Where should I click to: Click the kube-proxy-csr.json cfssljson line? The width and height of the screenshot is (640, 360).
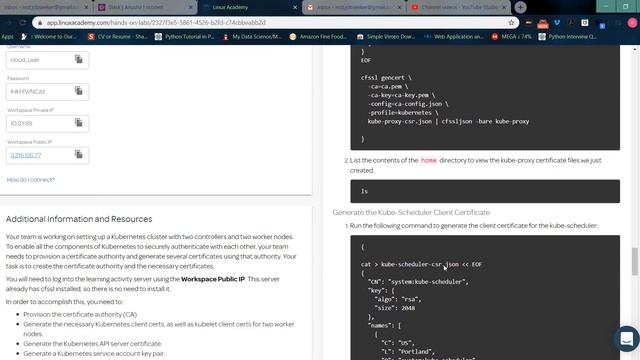click(x=448, y=121)
